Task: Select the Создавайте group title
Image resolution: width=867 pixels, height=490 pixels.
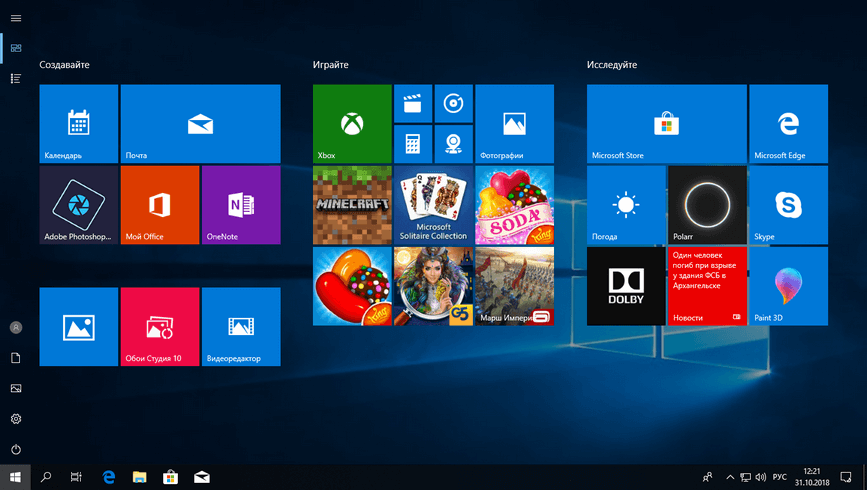Action: [64, 65]
